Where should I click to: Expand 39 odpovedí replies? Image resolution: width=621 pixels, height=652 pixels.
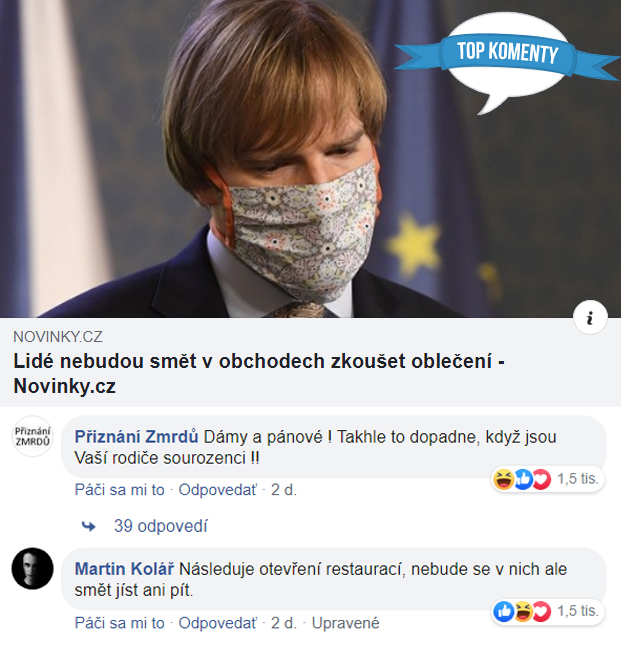click(x=161, y=526)
